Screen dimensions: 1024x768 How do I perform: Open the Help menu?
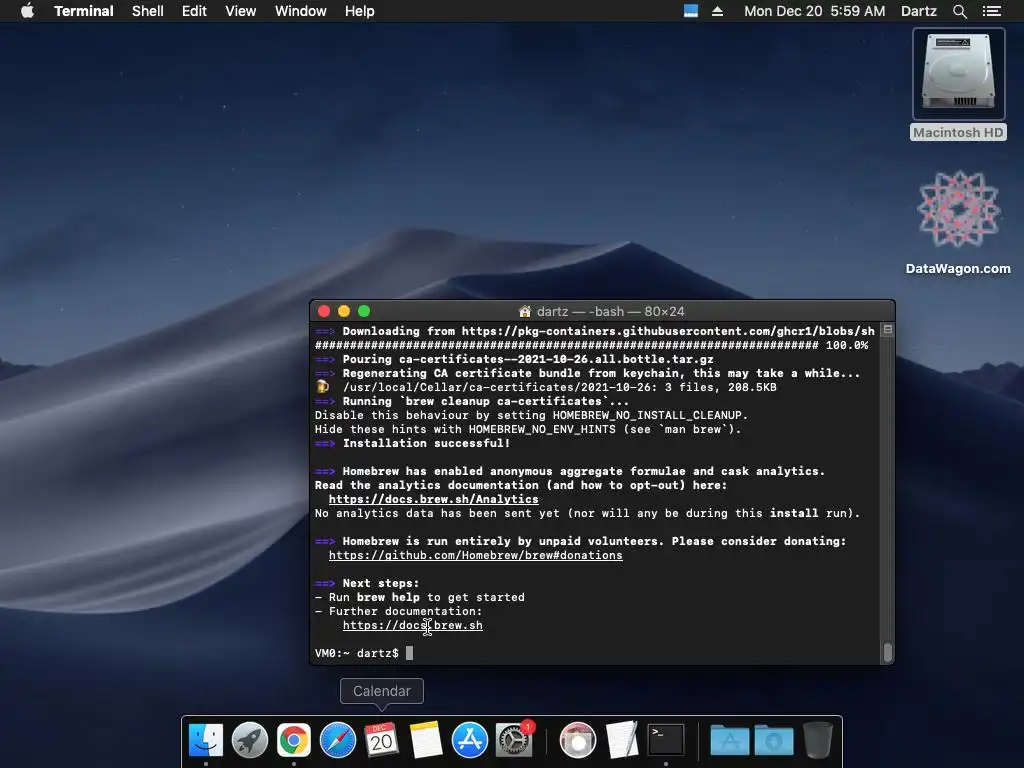click(x=359, y=11)
